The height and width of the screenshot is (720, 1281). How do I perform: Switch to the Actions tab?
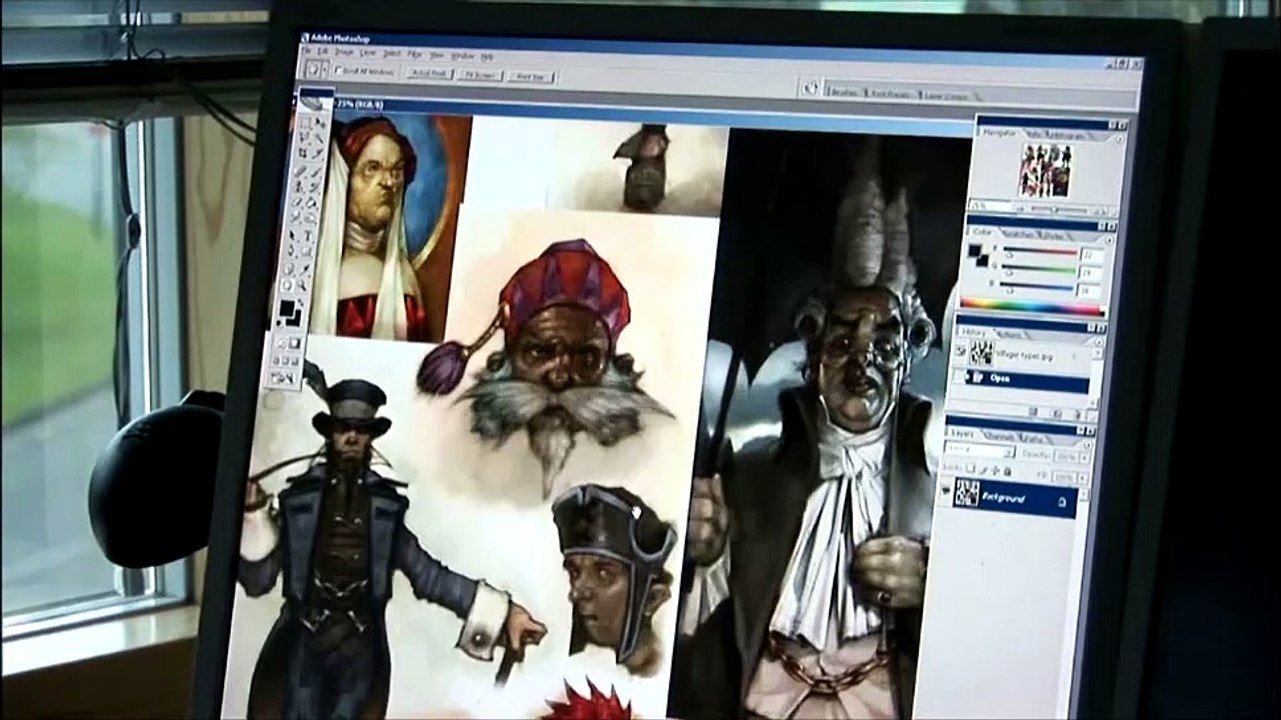[x=1009, y=335]
